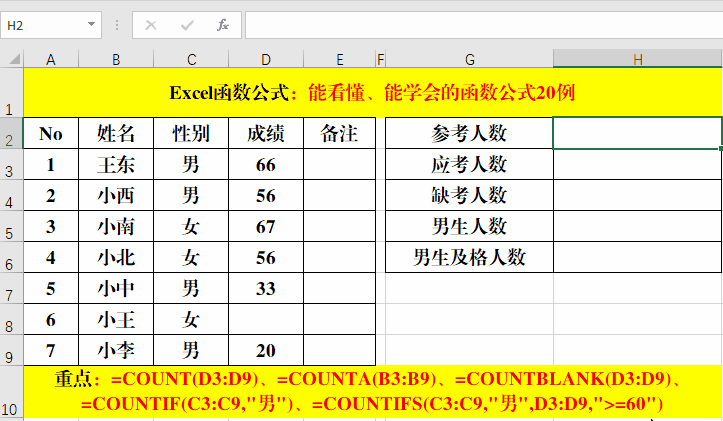Image resolution: width=723 pixels, height=421 pixels.
Task: Select column D header
Action: pyautogui.click(x=266, y=59)
